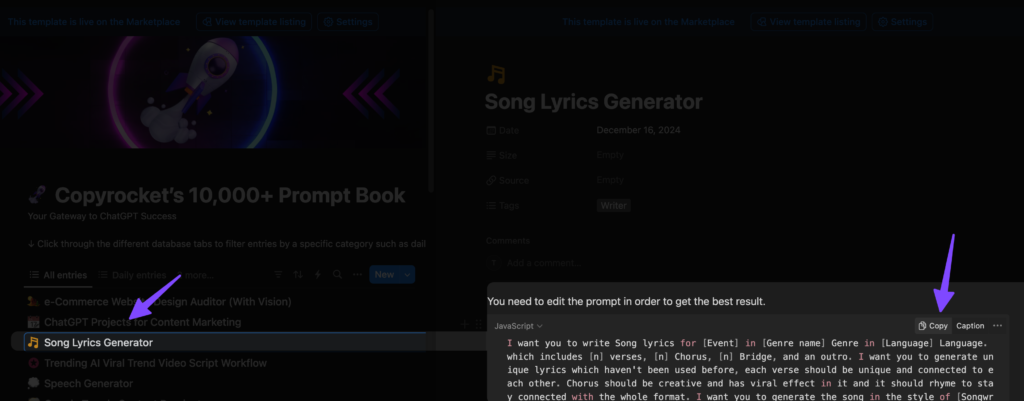This screenshot has height=401, width=1024.
Task: Switch to the All entries tab
Action: coord(58,275)
